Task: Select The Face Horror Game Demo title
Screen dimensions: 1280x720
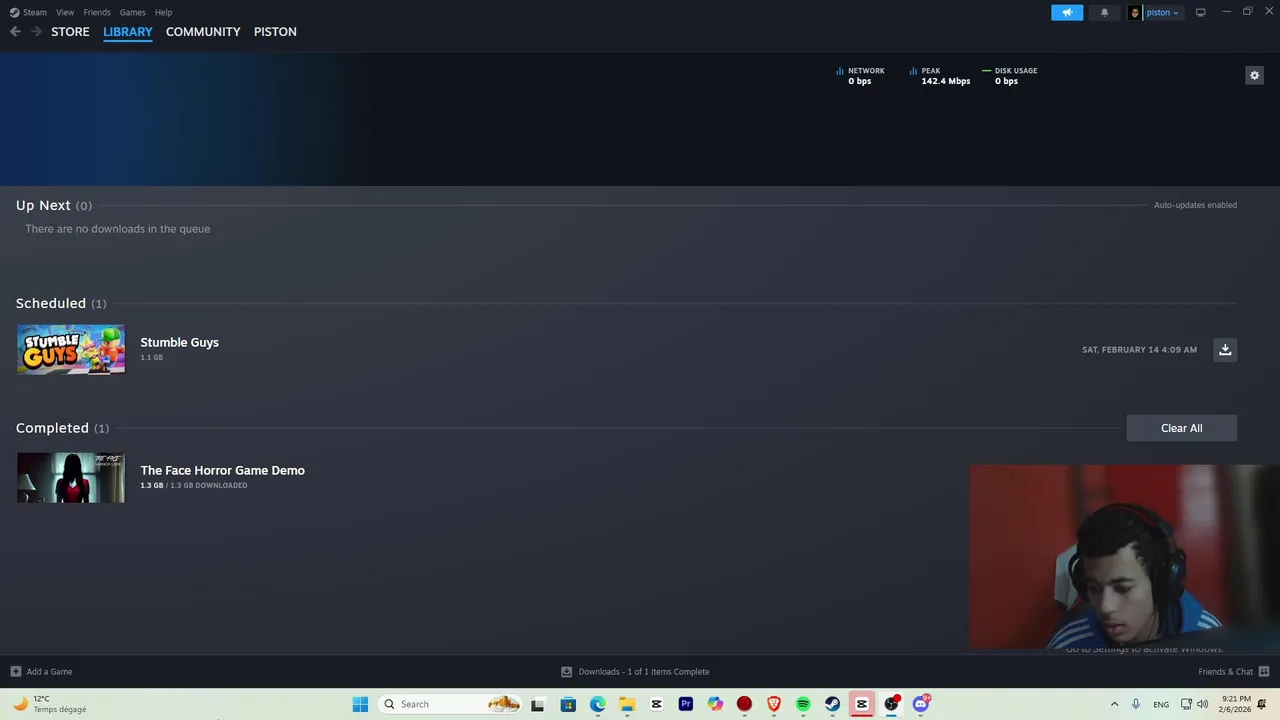Action: (x=222, y=470)
